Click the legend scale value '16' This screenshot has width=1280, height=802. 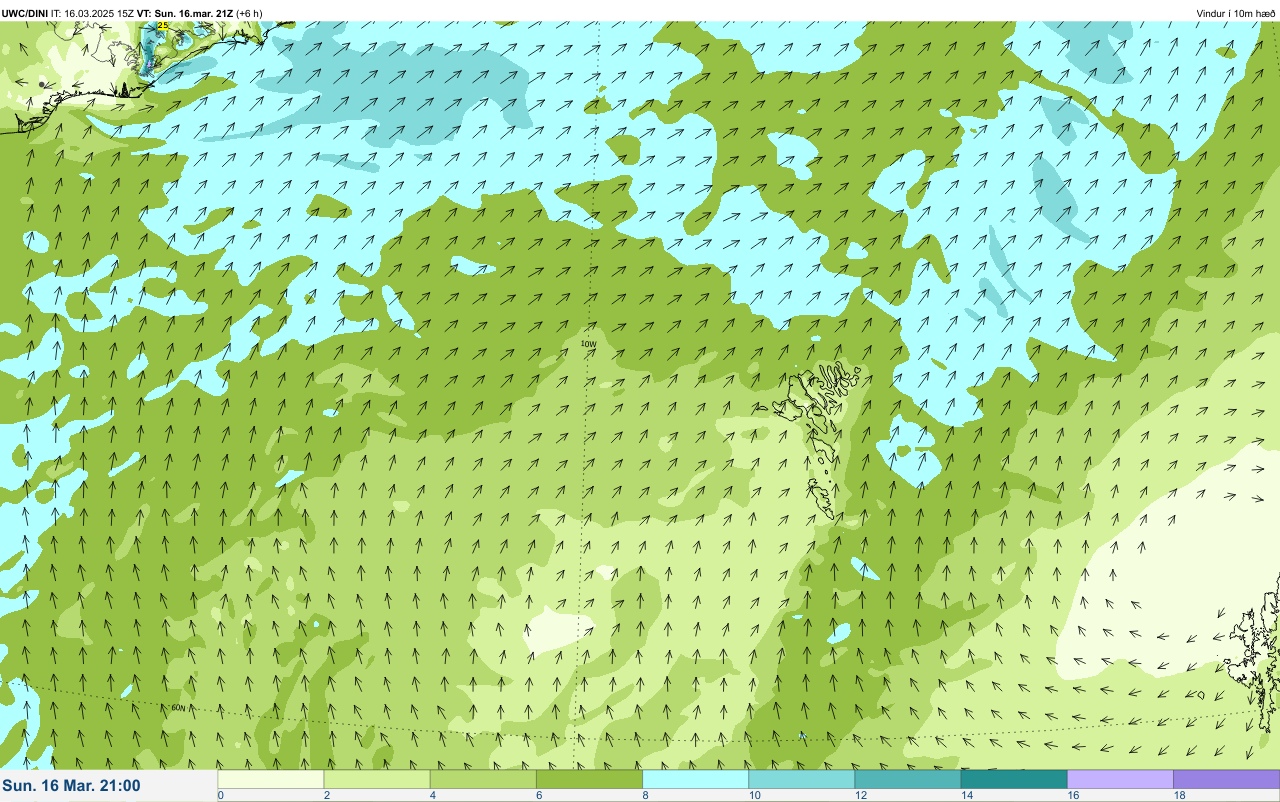(1072, 795)
